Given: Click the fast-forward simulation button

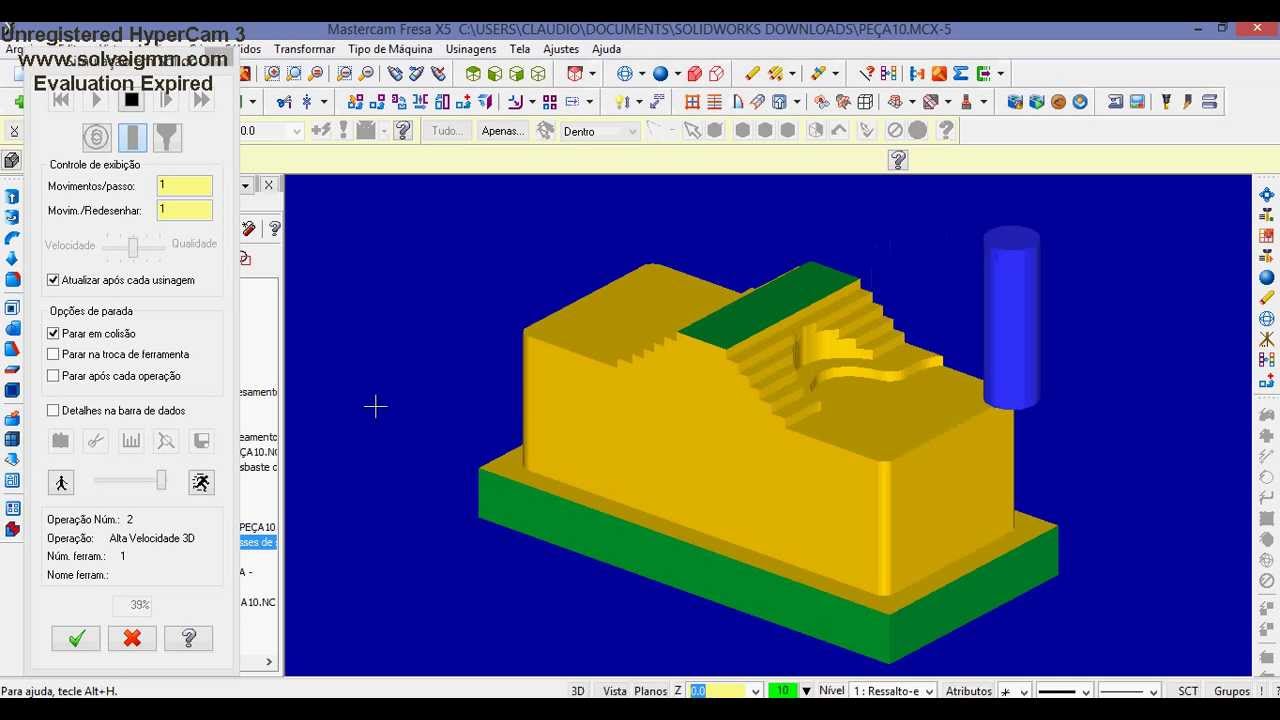Looking at the screenshot, I should coord(201,100).
